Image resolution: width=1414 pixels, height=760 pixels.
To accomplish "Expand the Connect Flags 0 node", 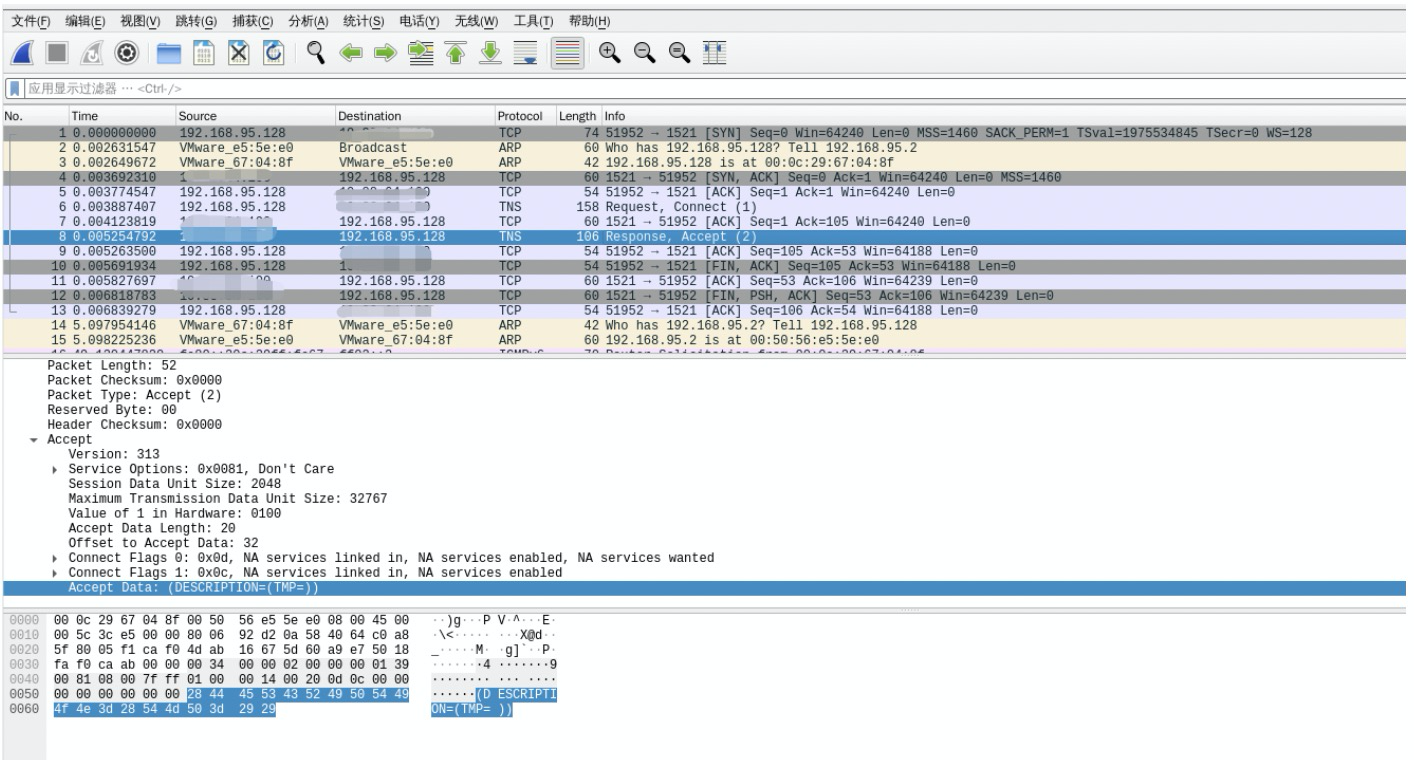I will (x=55, y=557).
